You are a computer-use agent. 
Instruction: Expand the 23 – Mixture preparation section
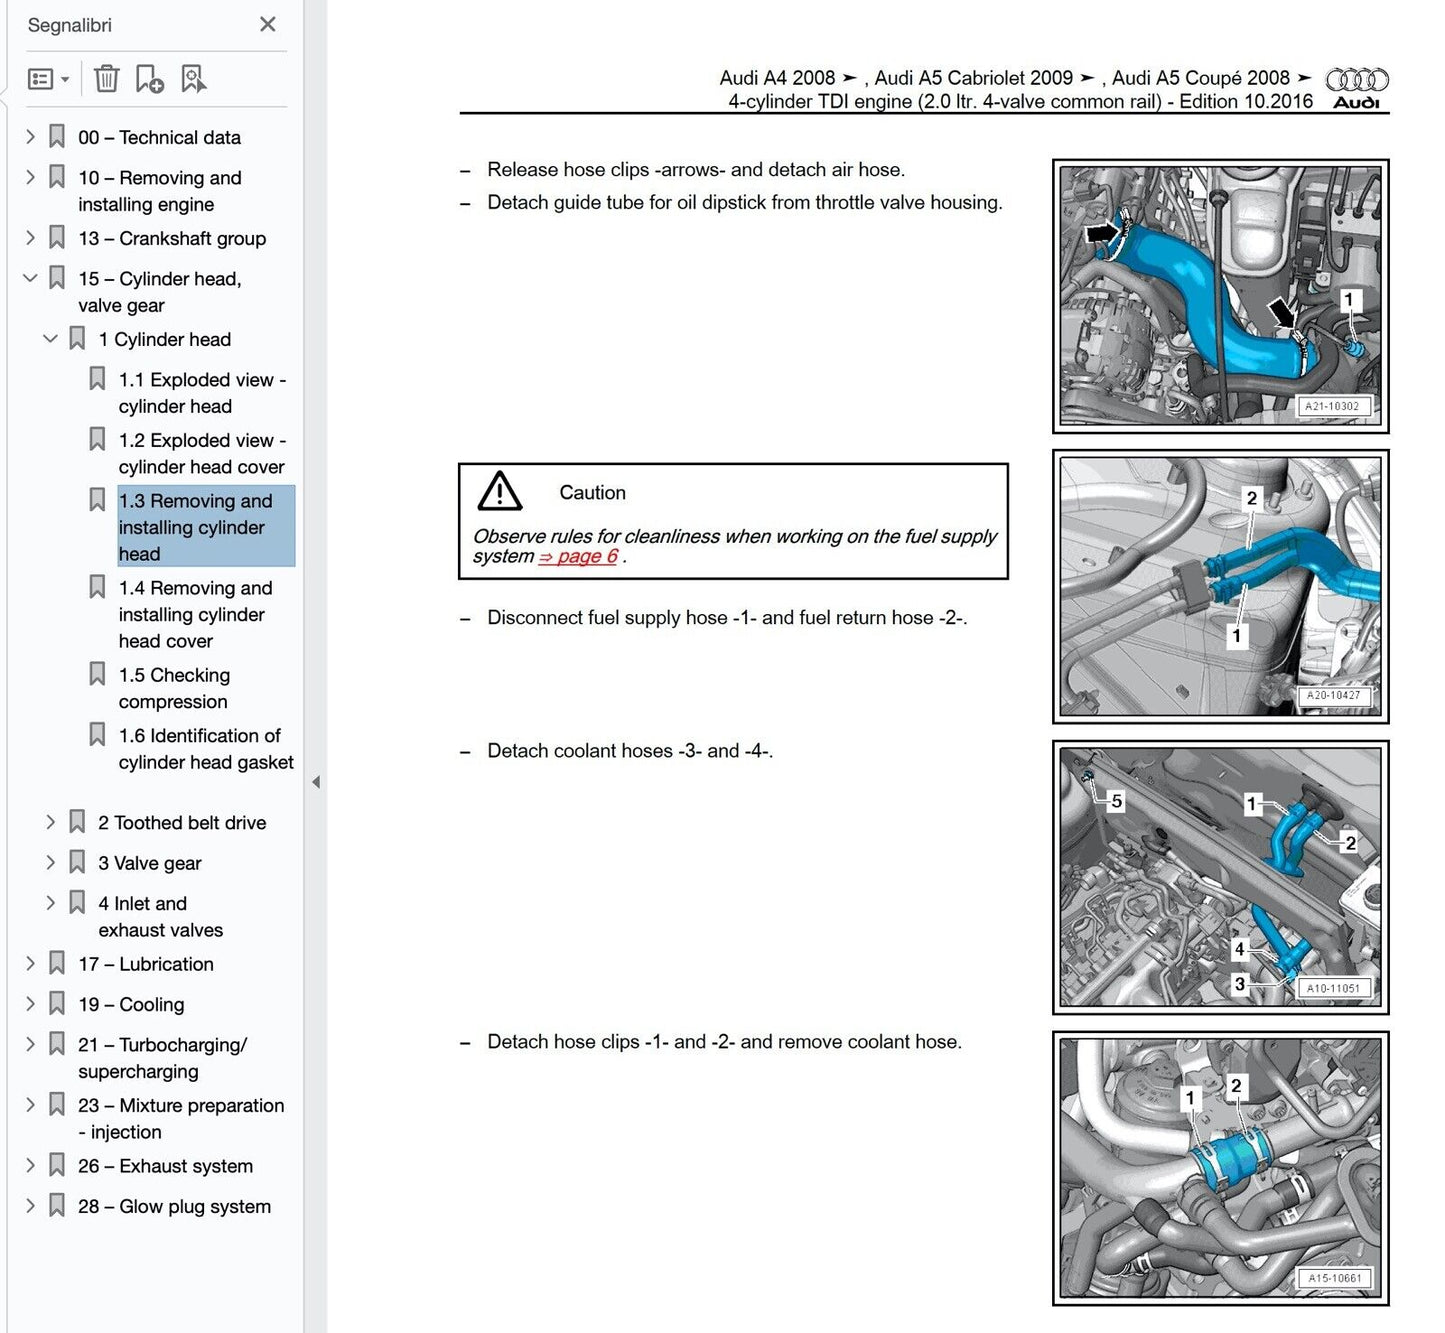(x=30, y=1105)
